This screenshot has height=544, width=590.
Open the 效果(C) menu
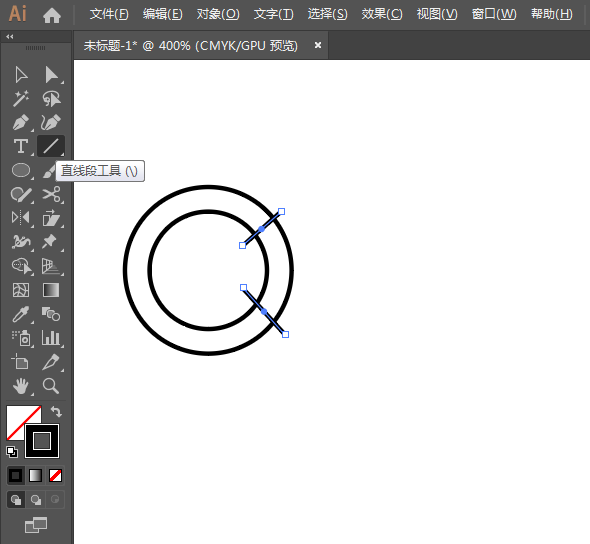coord(382,14)
